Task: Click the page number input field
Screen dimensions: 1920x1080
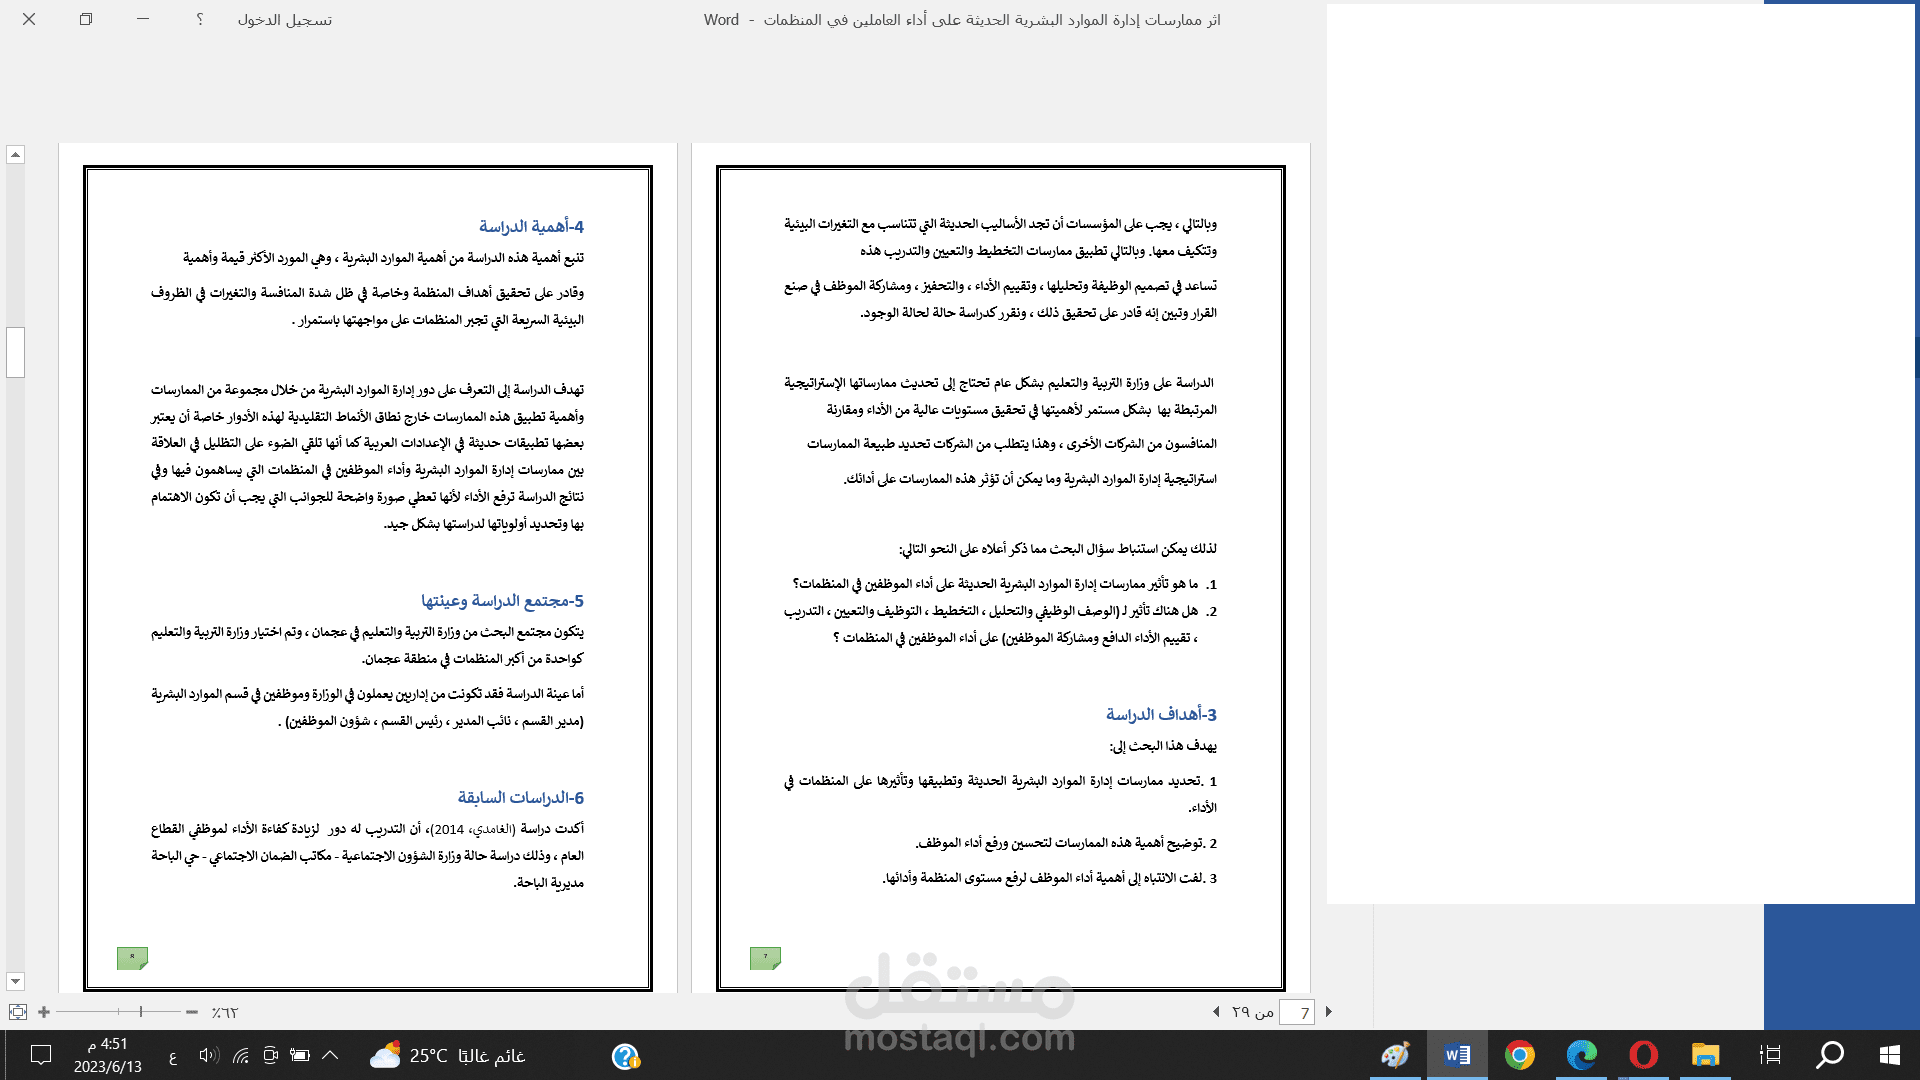Action: pyautogui.click(x=1297, y=1013)
